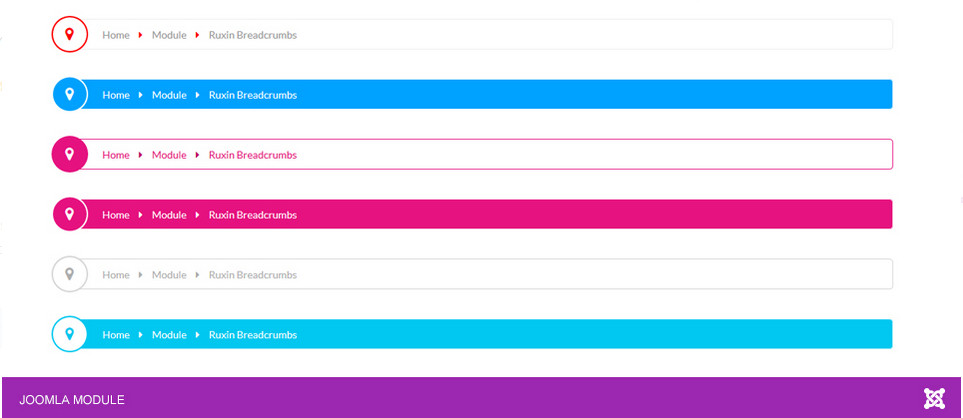This screenshot has width=963, height=418.
Task: Open Home in the blue filled breadcrumb
Action: pos(116,95)
